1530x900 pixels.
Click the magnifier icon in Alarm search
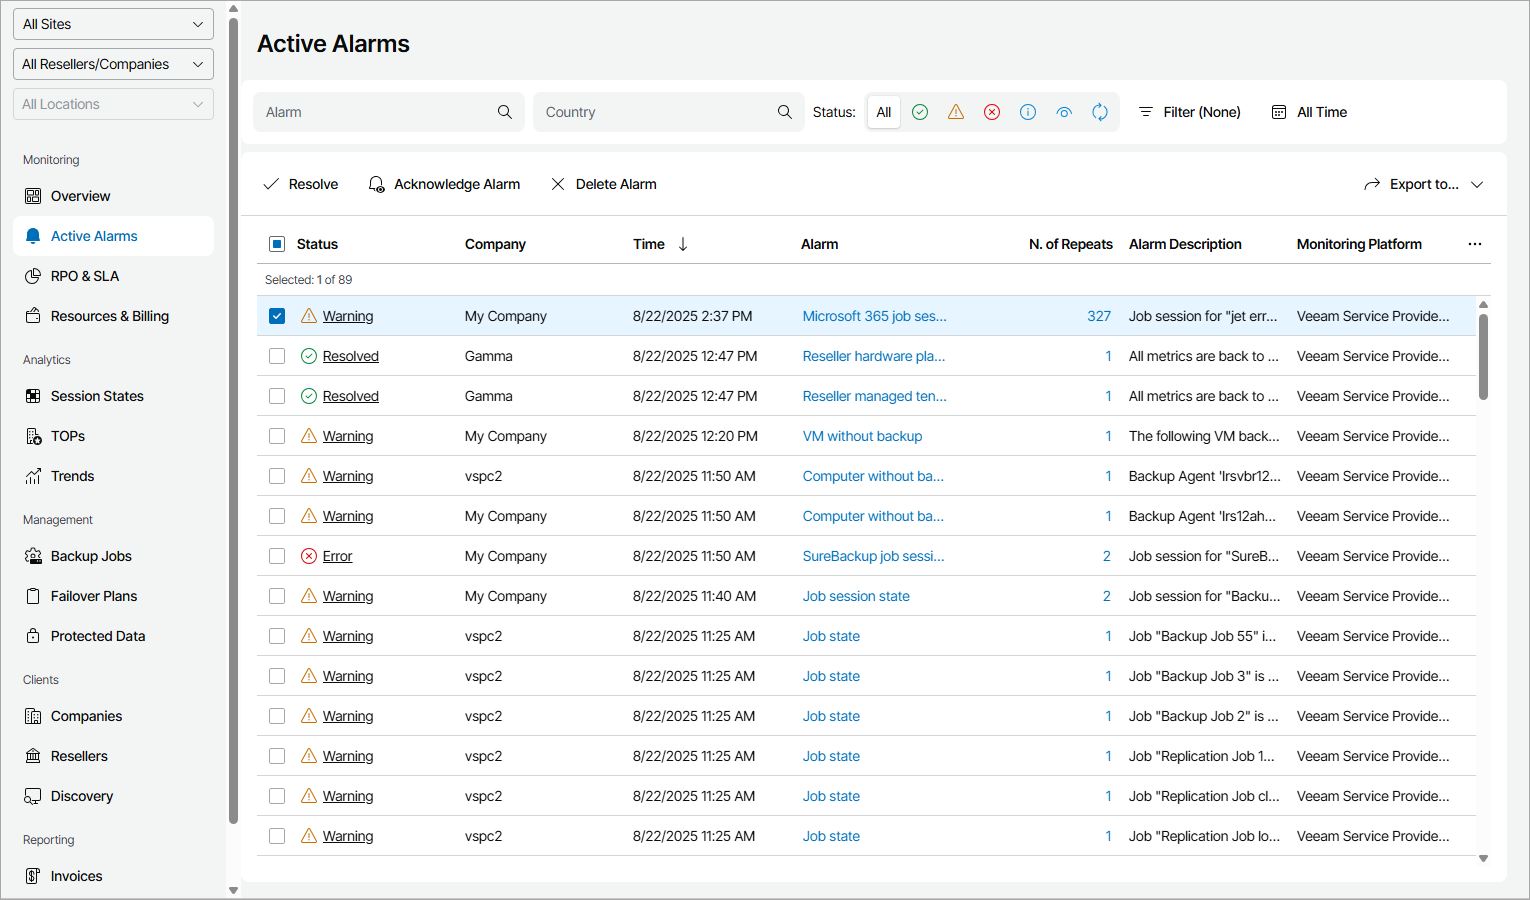(505, 112)
